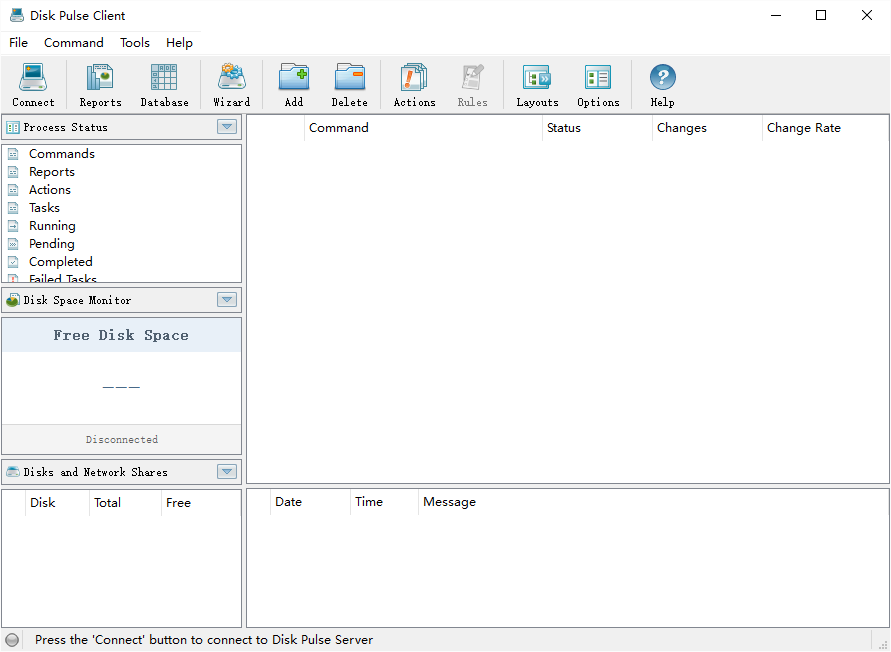Click the icon next to Pending
The width and height of the screenshot is (891, 652).
coord(13,244)
